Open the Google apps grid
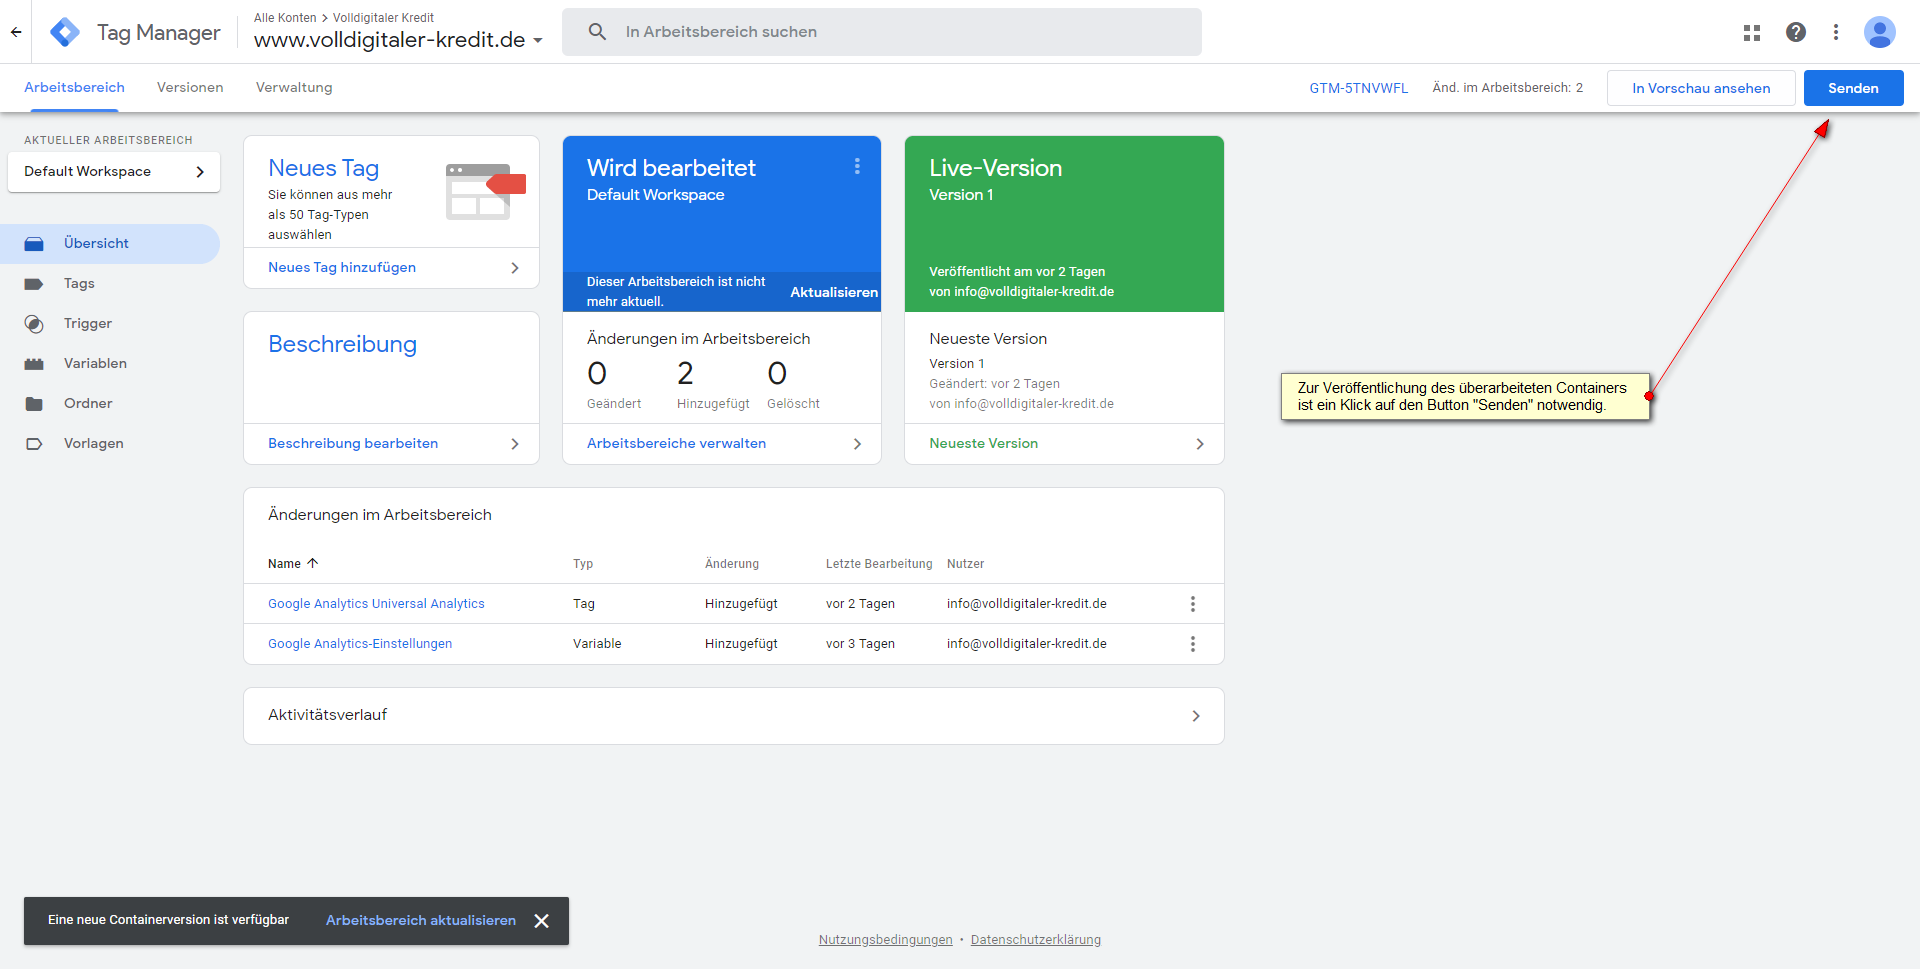This screenshot has height=969, width=1920. click(1752, 32)
